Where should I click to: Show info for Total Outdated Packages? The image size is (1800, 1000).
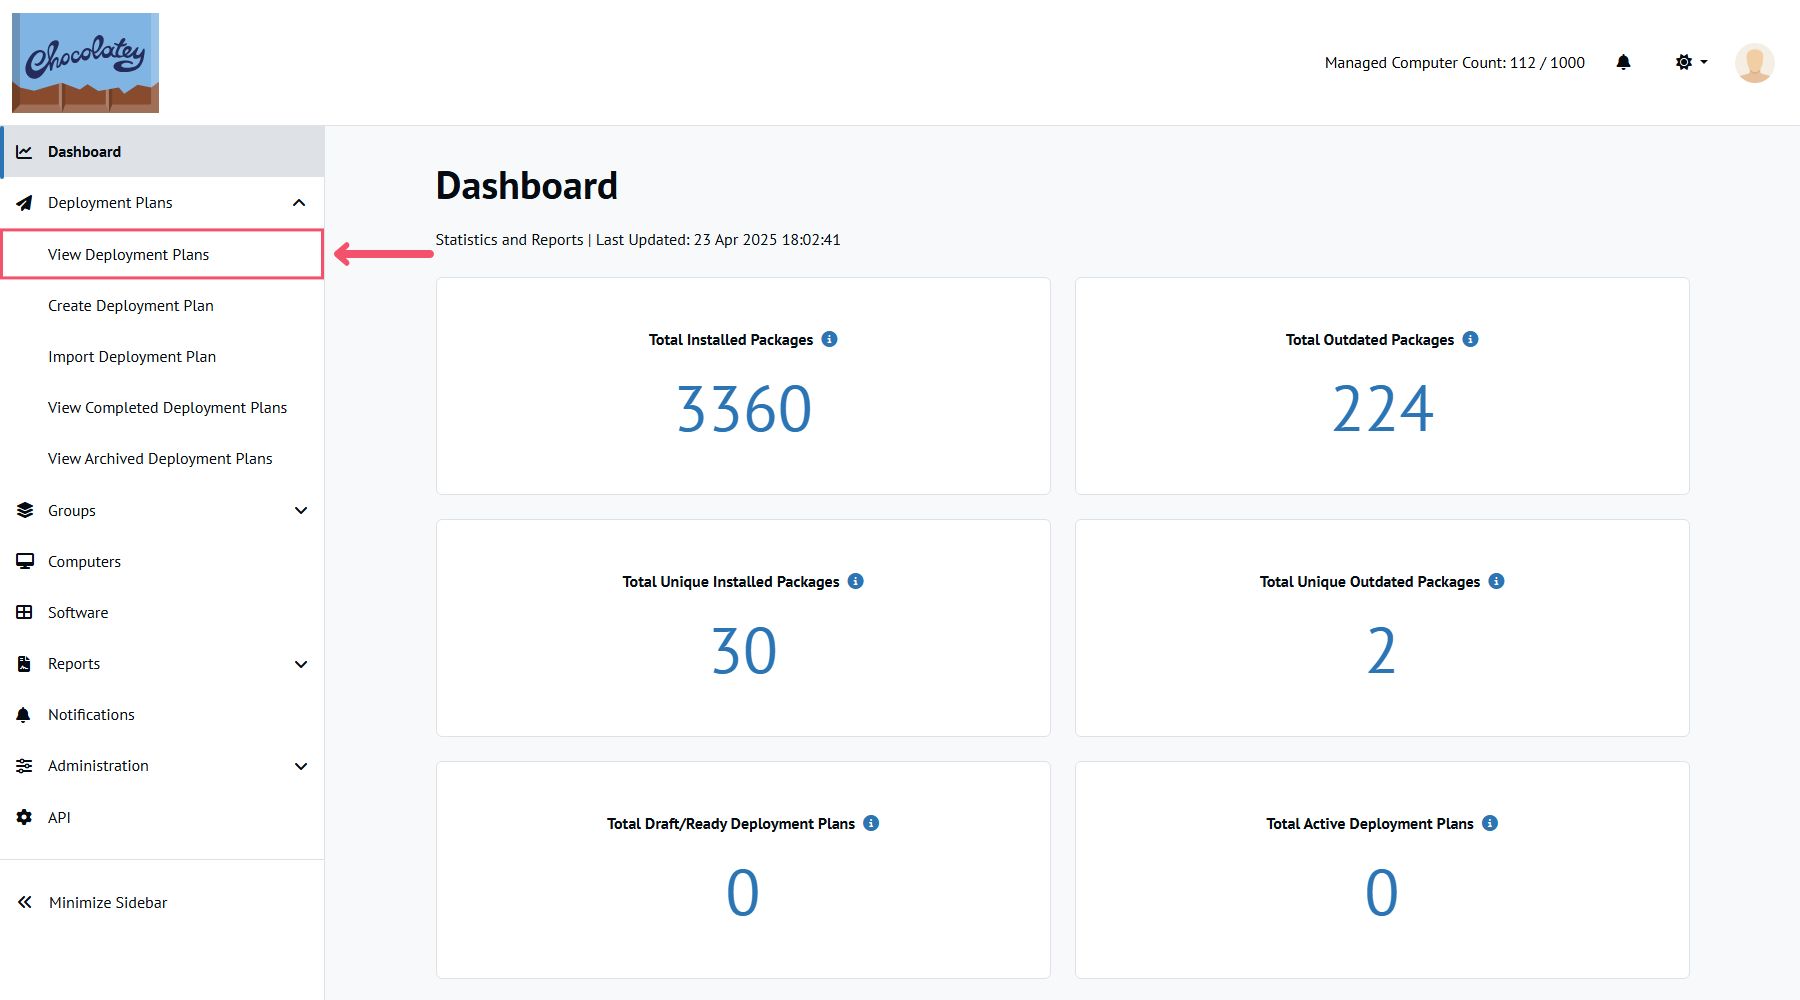pyautogui.click(x=1470, y=339)
